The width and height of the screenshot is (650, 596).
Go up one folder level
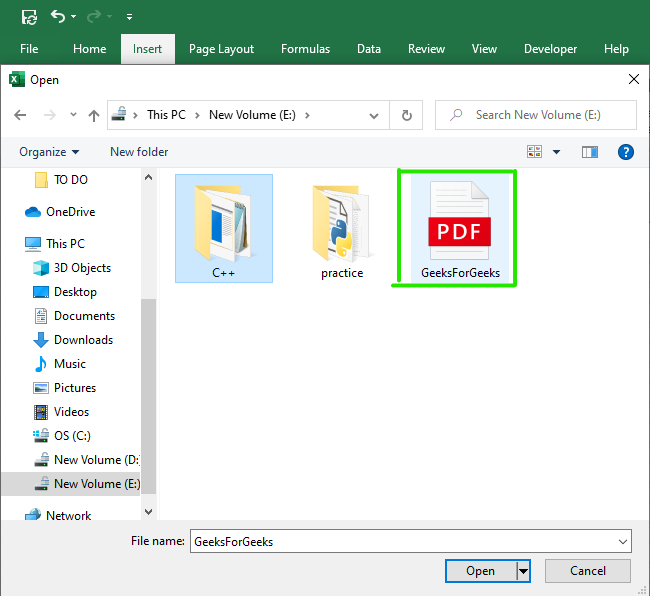94,115
